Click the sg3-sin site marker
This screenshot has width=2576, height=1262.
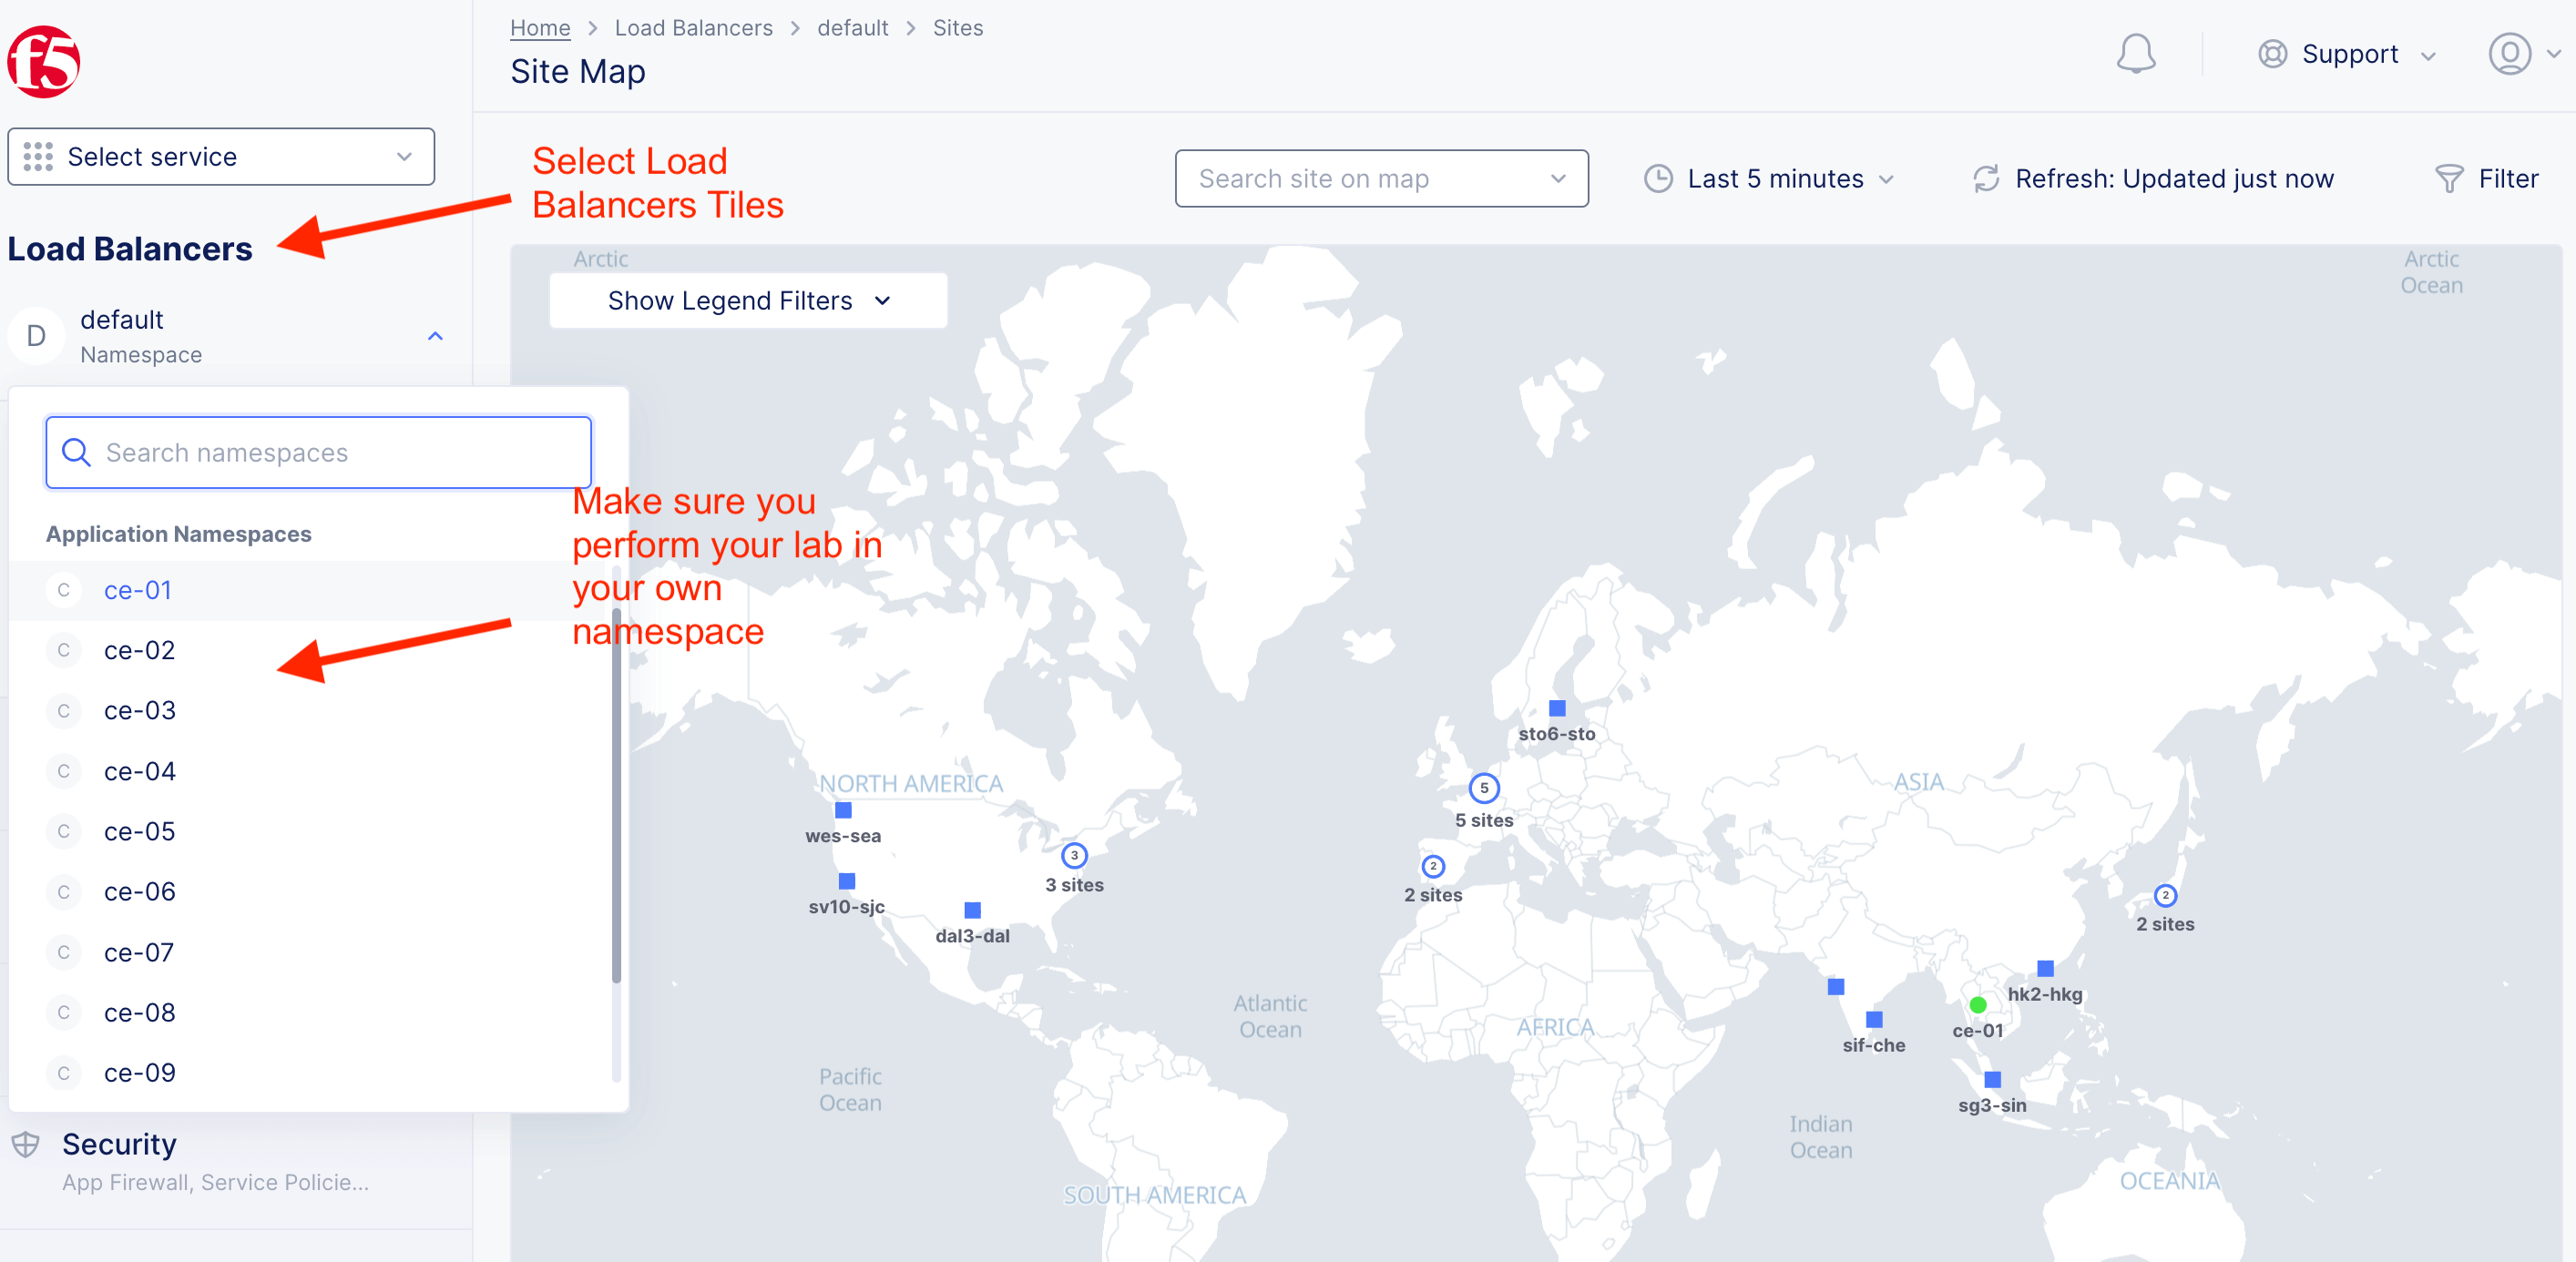(1992, 1080)
